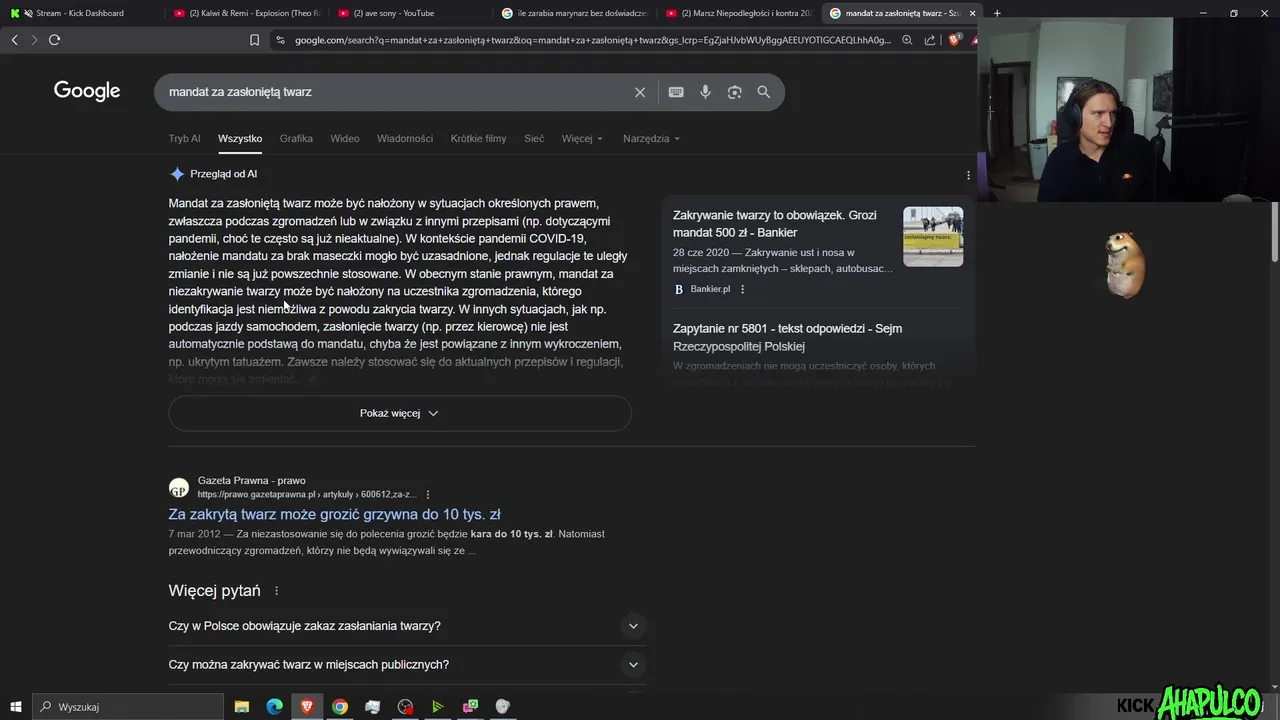Screen dimensions: 1280x720
Task: Bookmark this page with the bookmark icon
Action: pyautogui.click(x=254, y=40)
